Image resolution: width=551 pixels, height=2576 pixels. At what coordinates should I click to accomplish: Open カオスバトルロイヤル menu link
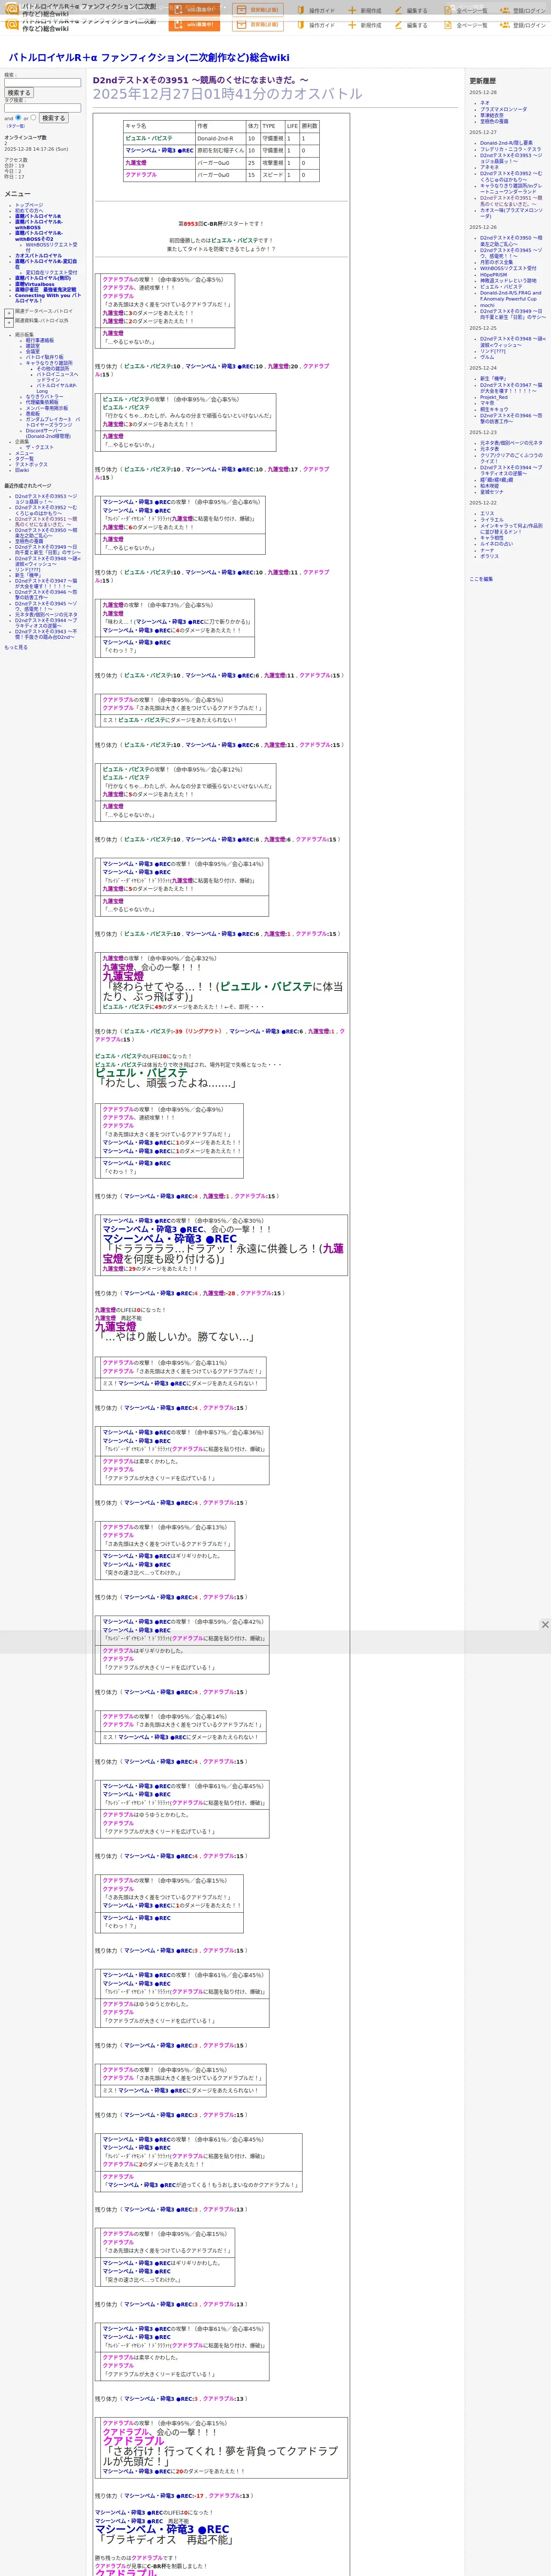[x=38, y=256]
